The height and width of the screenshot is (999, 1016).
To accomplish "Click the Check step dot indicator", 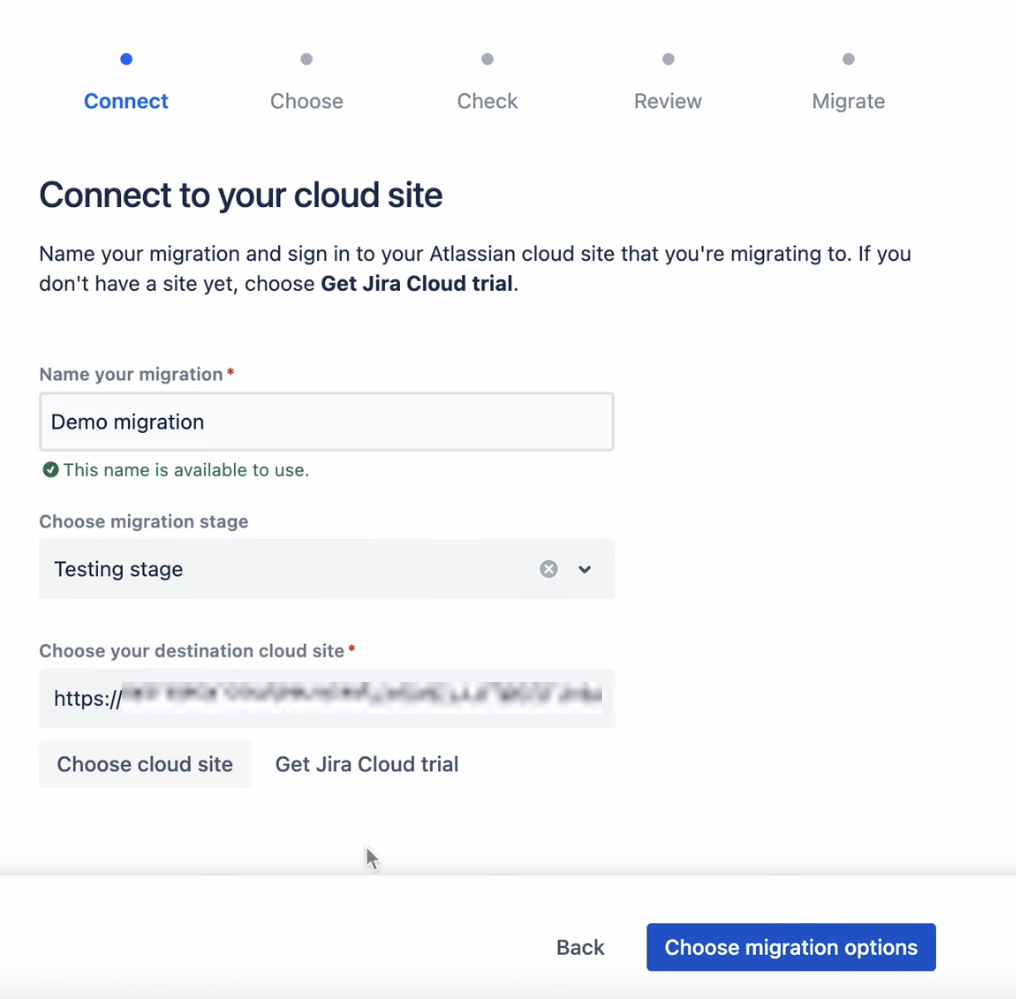I will 487,59.
